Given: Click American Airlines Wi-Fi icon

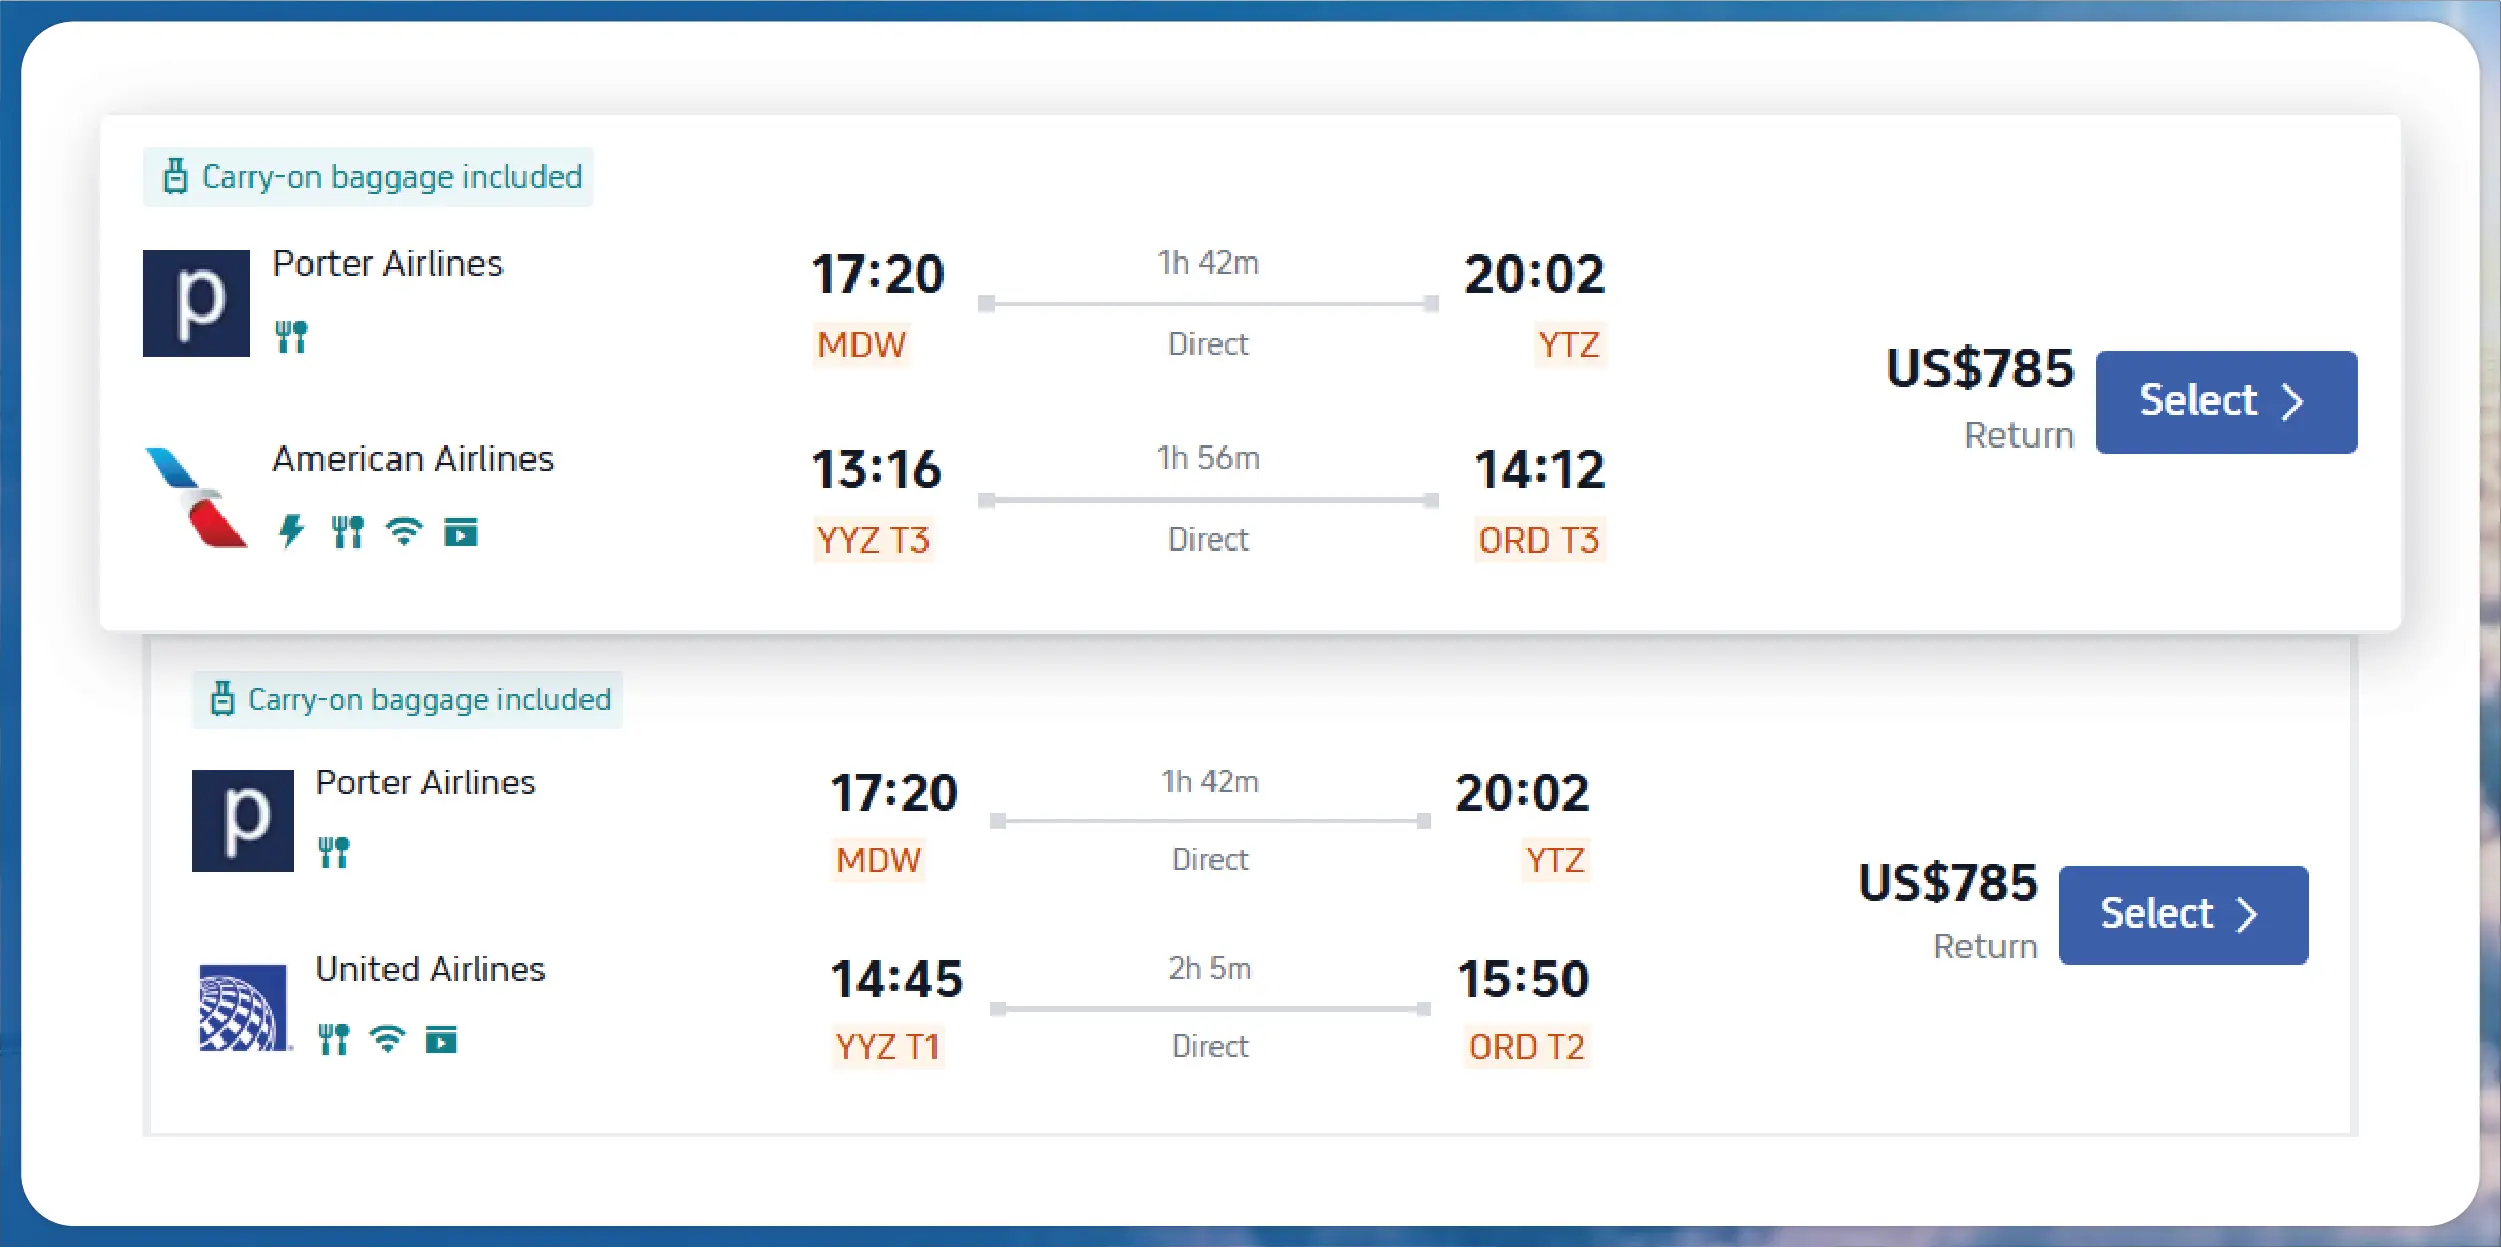Looking at the screenshot, I should 404,531.
